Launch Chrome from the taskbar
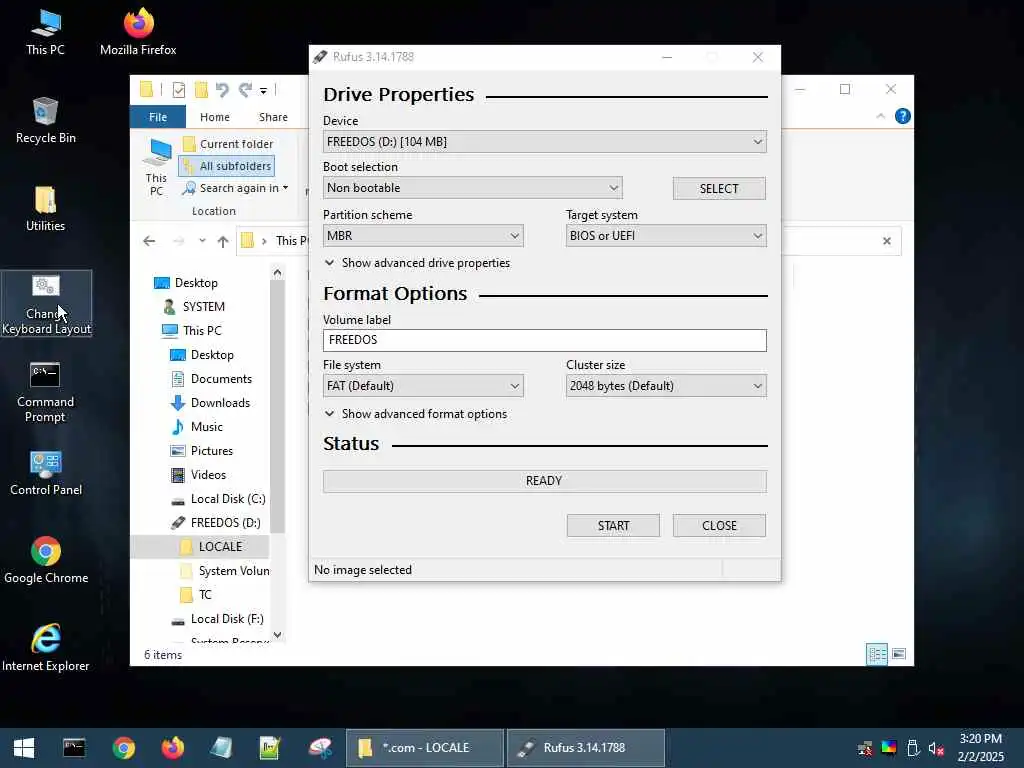 coord(123,748)
